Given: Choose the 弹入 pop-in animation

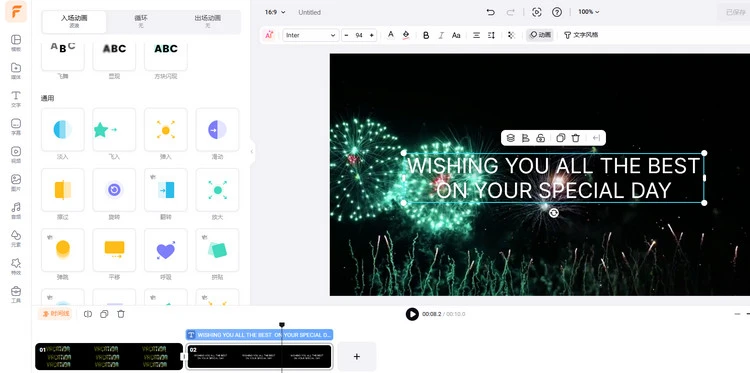Looking at the screenshot, I should coord(166,130).
